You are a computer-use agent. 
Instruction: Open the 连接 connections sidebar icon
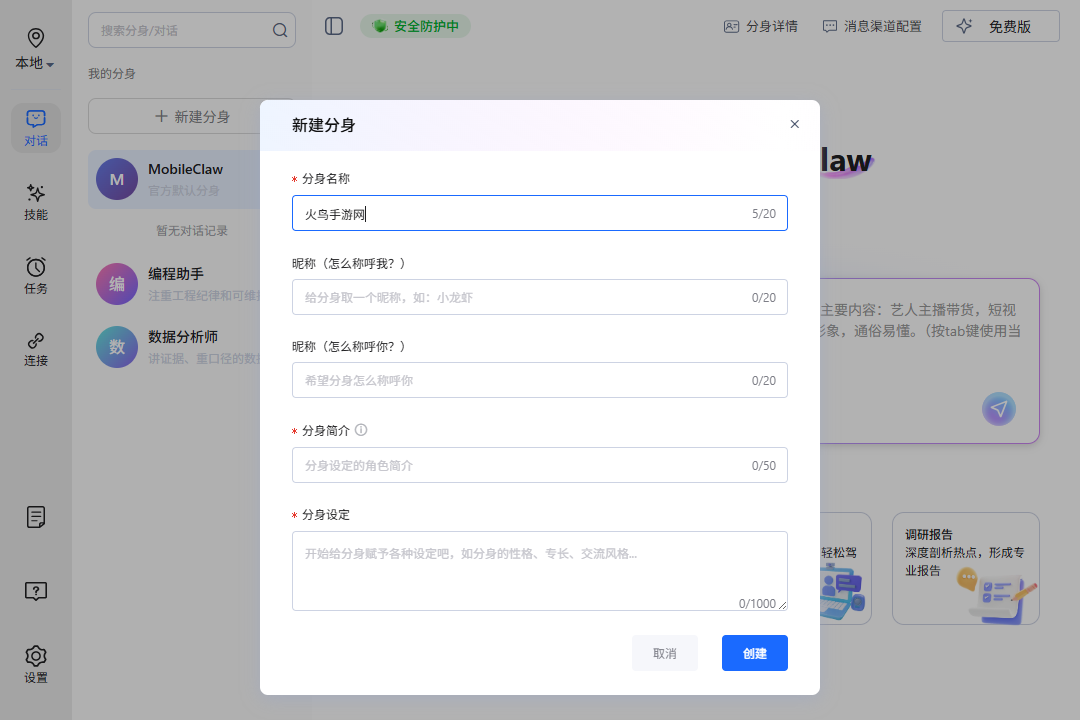pos(36,349)
